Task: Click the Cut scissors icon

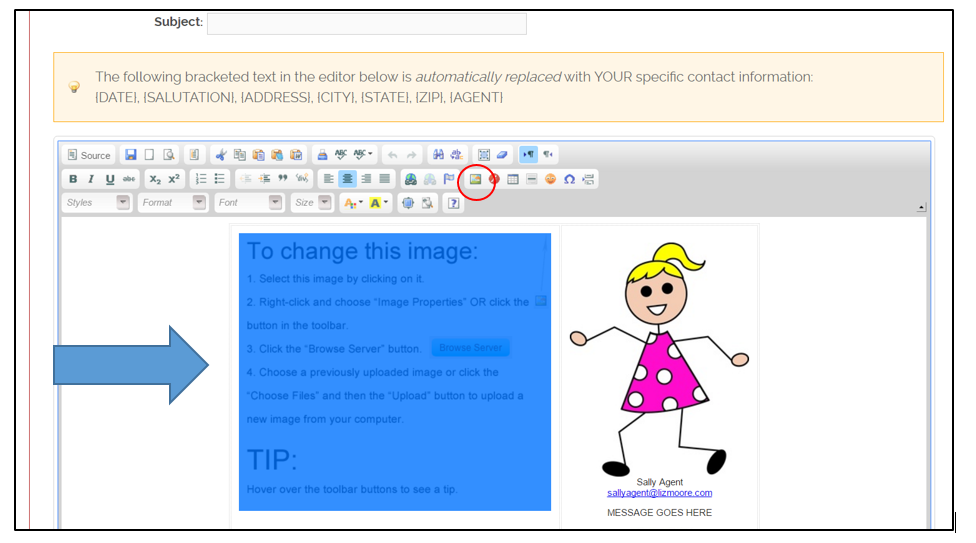Action: click(220, 155)
